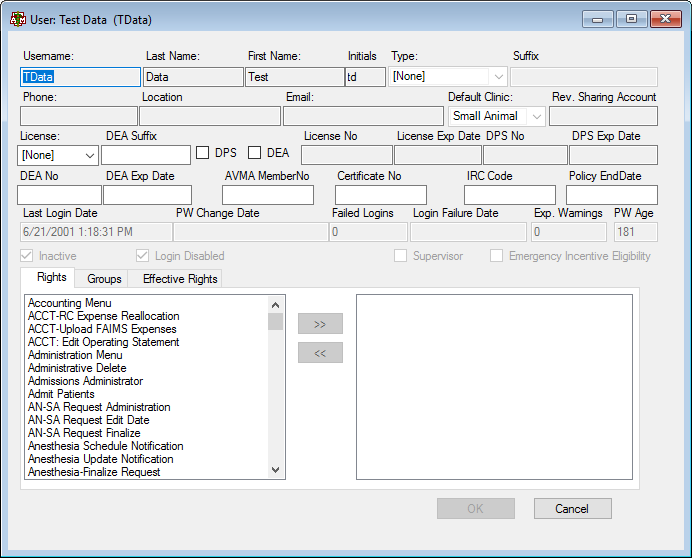Image resolution: width=692 pixels, height=558 pixels.
Task: Click the Policy EndDate field
Action: pos(612,195)
